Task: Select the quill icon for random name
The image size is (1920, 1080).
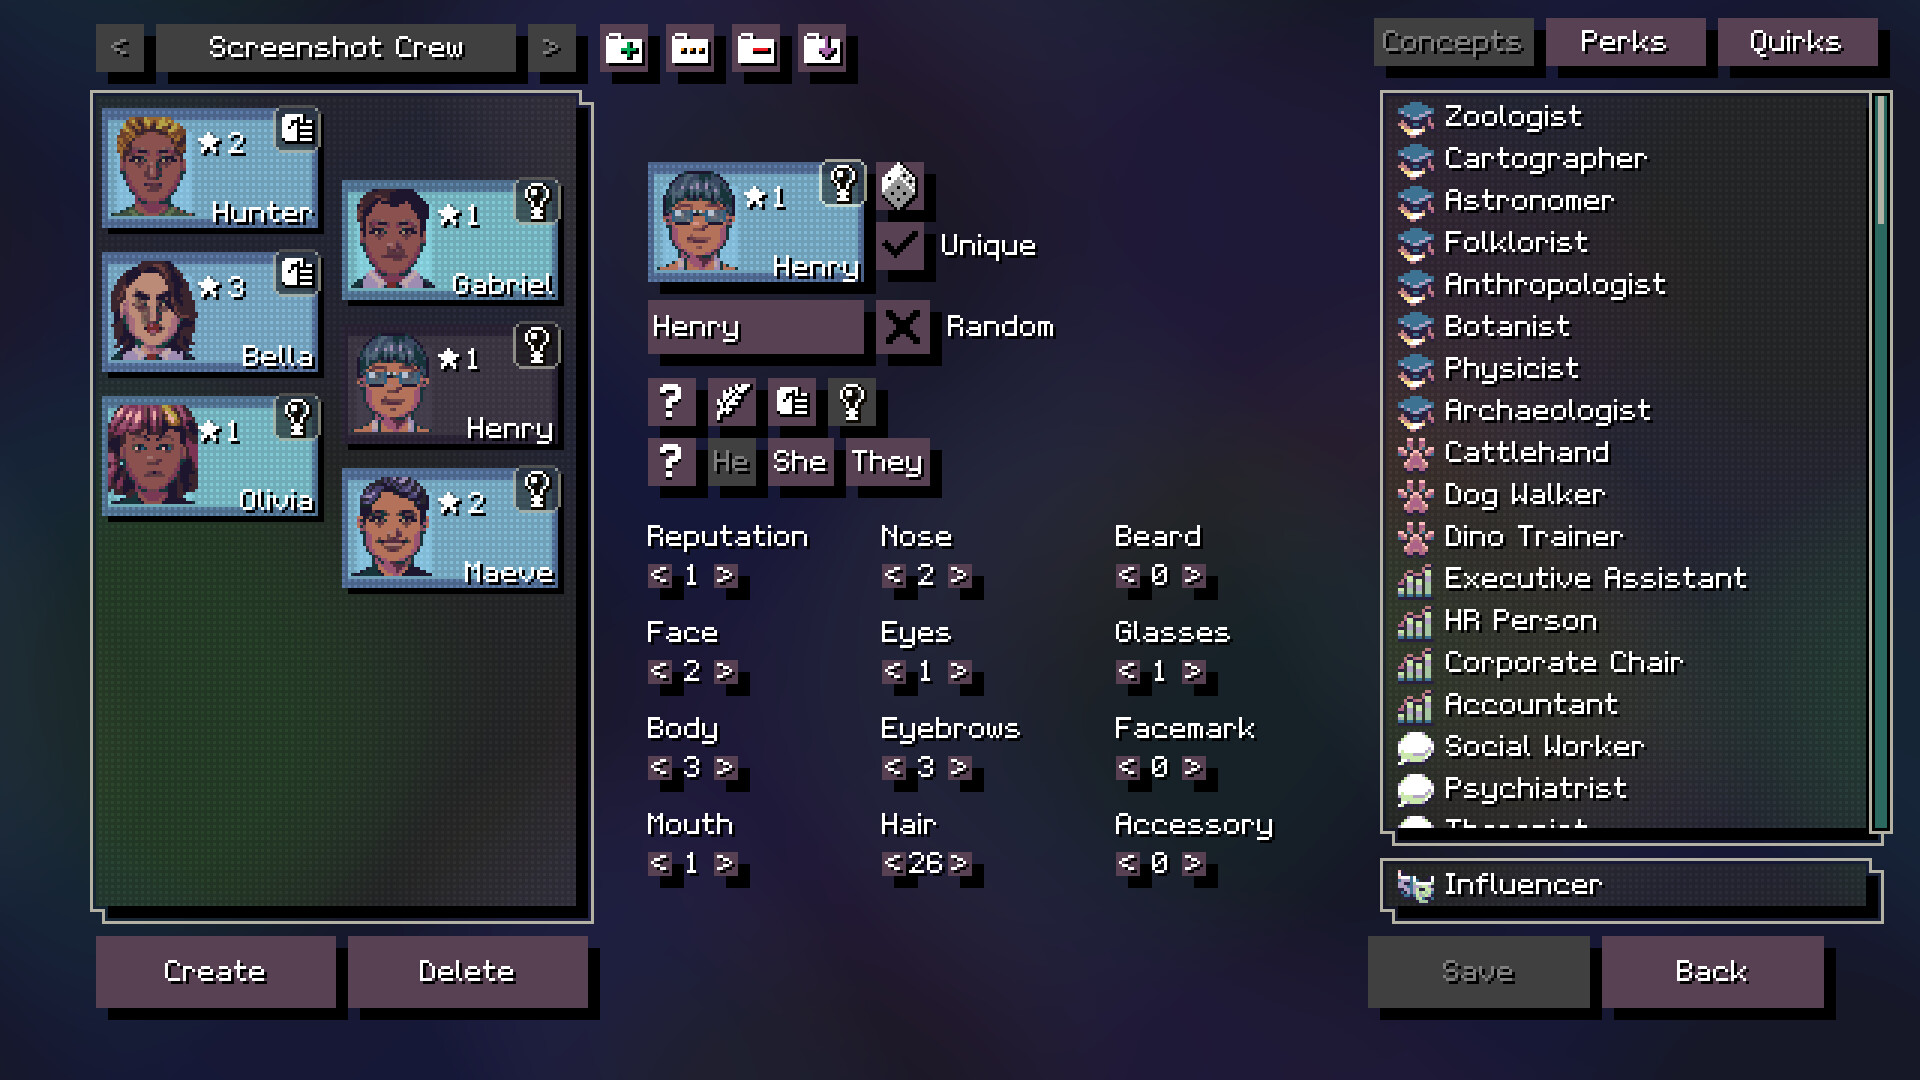Action: click(x=731, y=402)
